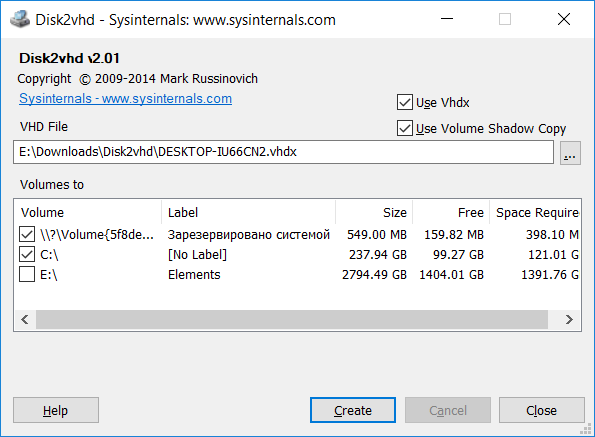Image resolution: width=595 pixels, height=437 pixels.
Task: Click the right arrow of horizontal scrollbar
Action: point(569,319)
